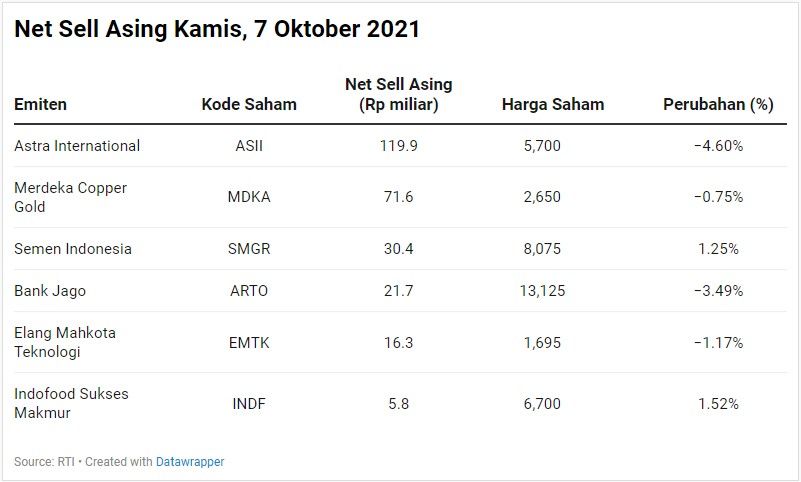801x482 pixels.
Task: Select the Elang Mahkota Teknologi cell
Action: (x=64, y=342)
